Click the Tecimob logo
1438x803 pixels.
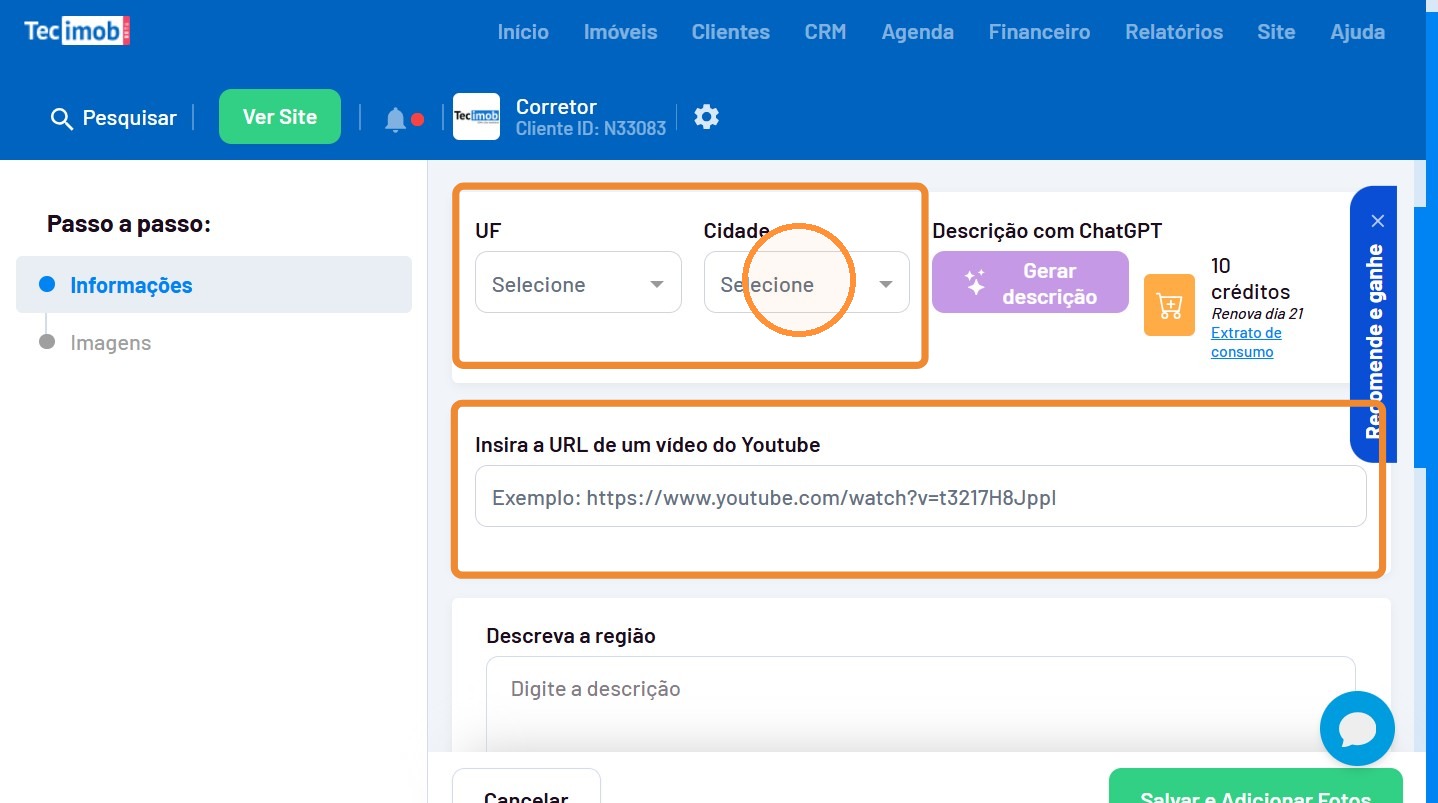click(77, 32)
